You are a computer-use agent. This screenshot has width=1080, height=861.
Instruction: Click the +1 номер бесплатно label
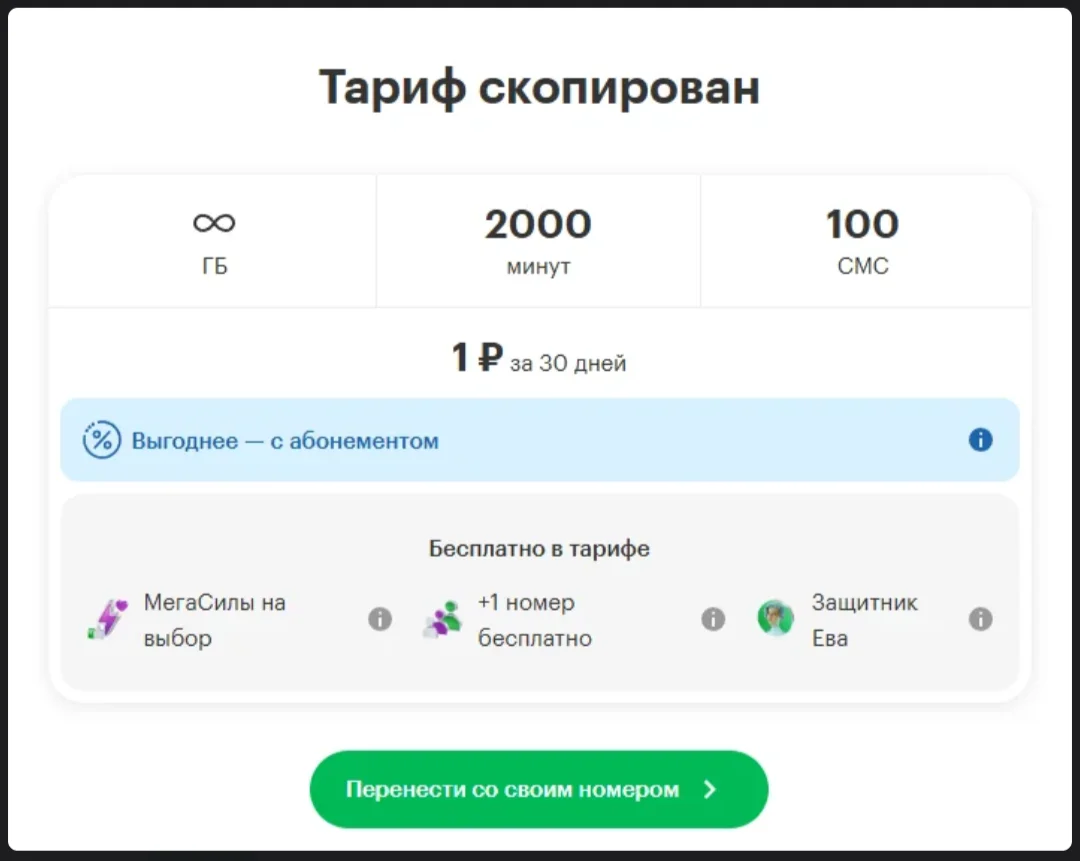pos(534,620)
